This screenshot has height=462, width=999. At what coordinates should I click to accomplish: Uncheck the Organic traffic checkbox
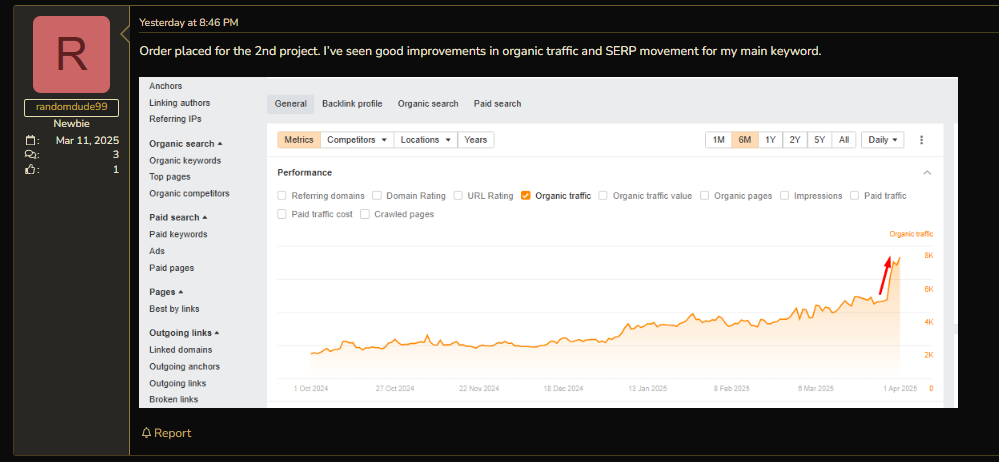(x=526, y=196)
